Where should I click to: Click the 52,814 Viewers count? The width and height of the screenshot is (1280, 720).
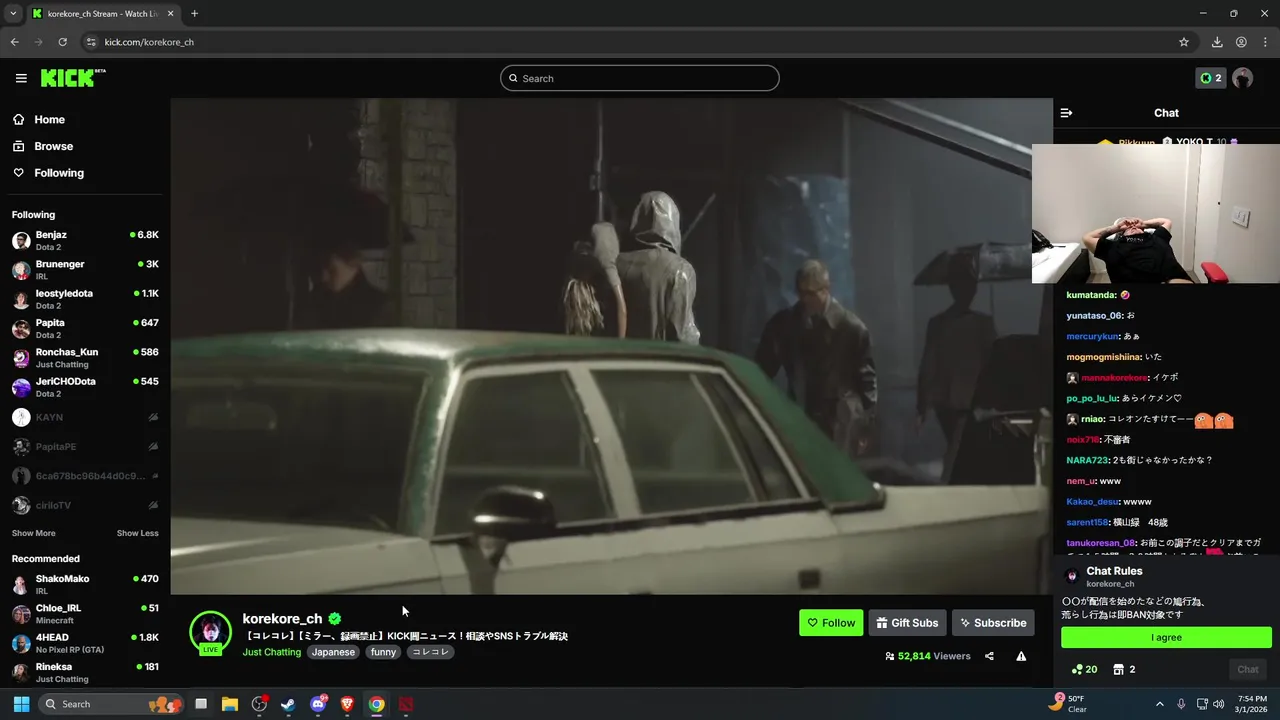[x=928, y=656]
